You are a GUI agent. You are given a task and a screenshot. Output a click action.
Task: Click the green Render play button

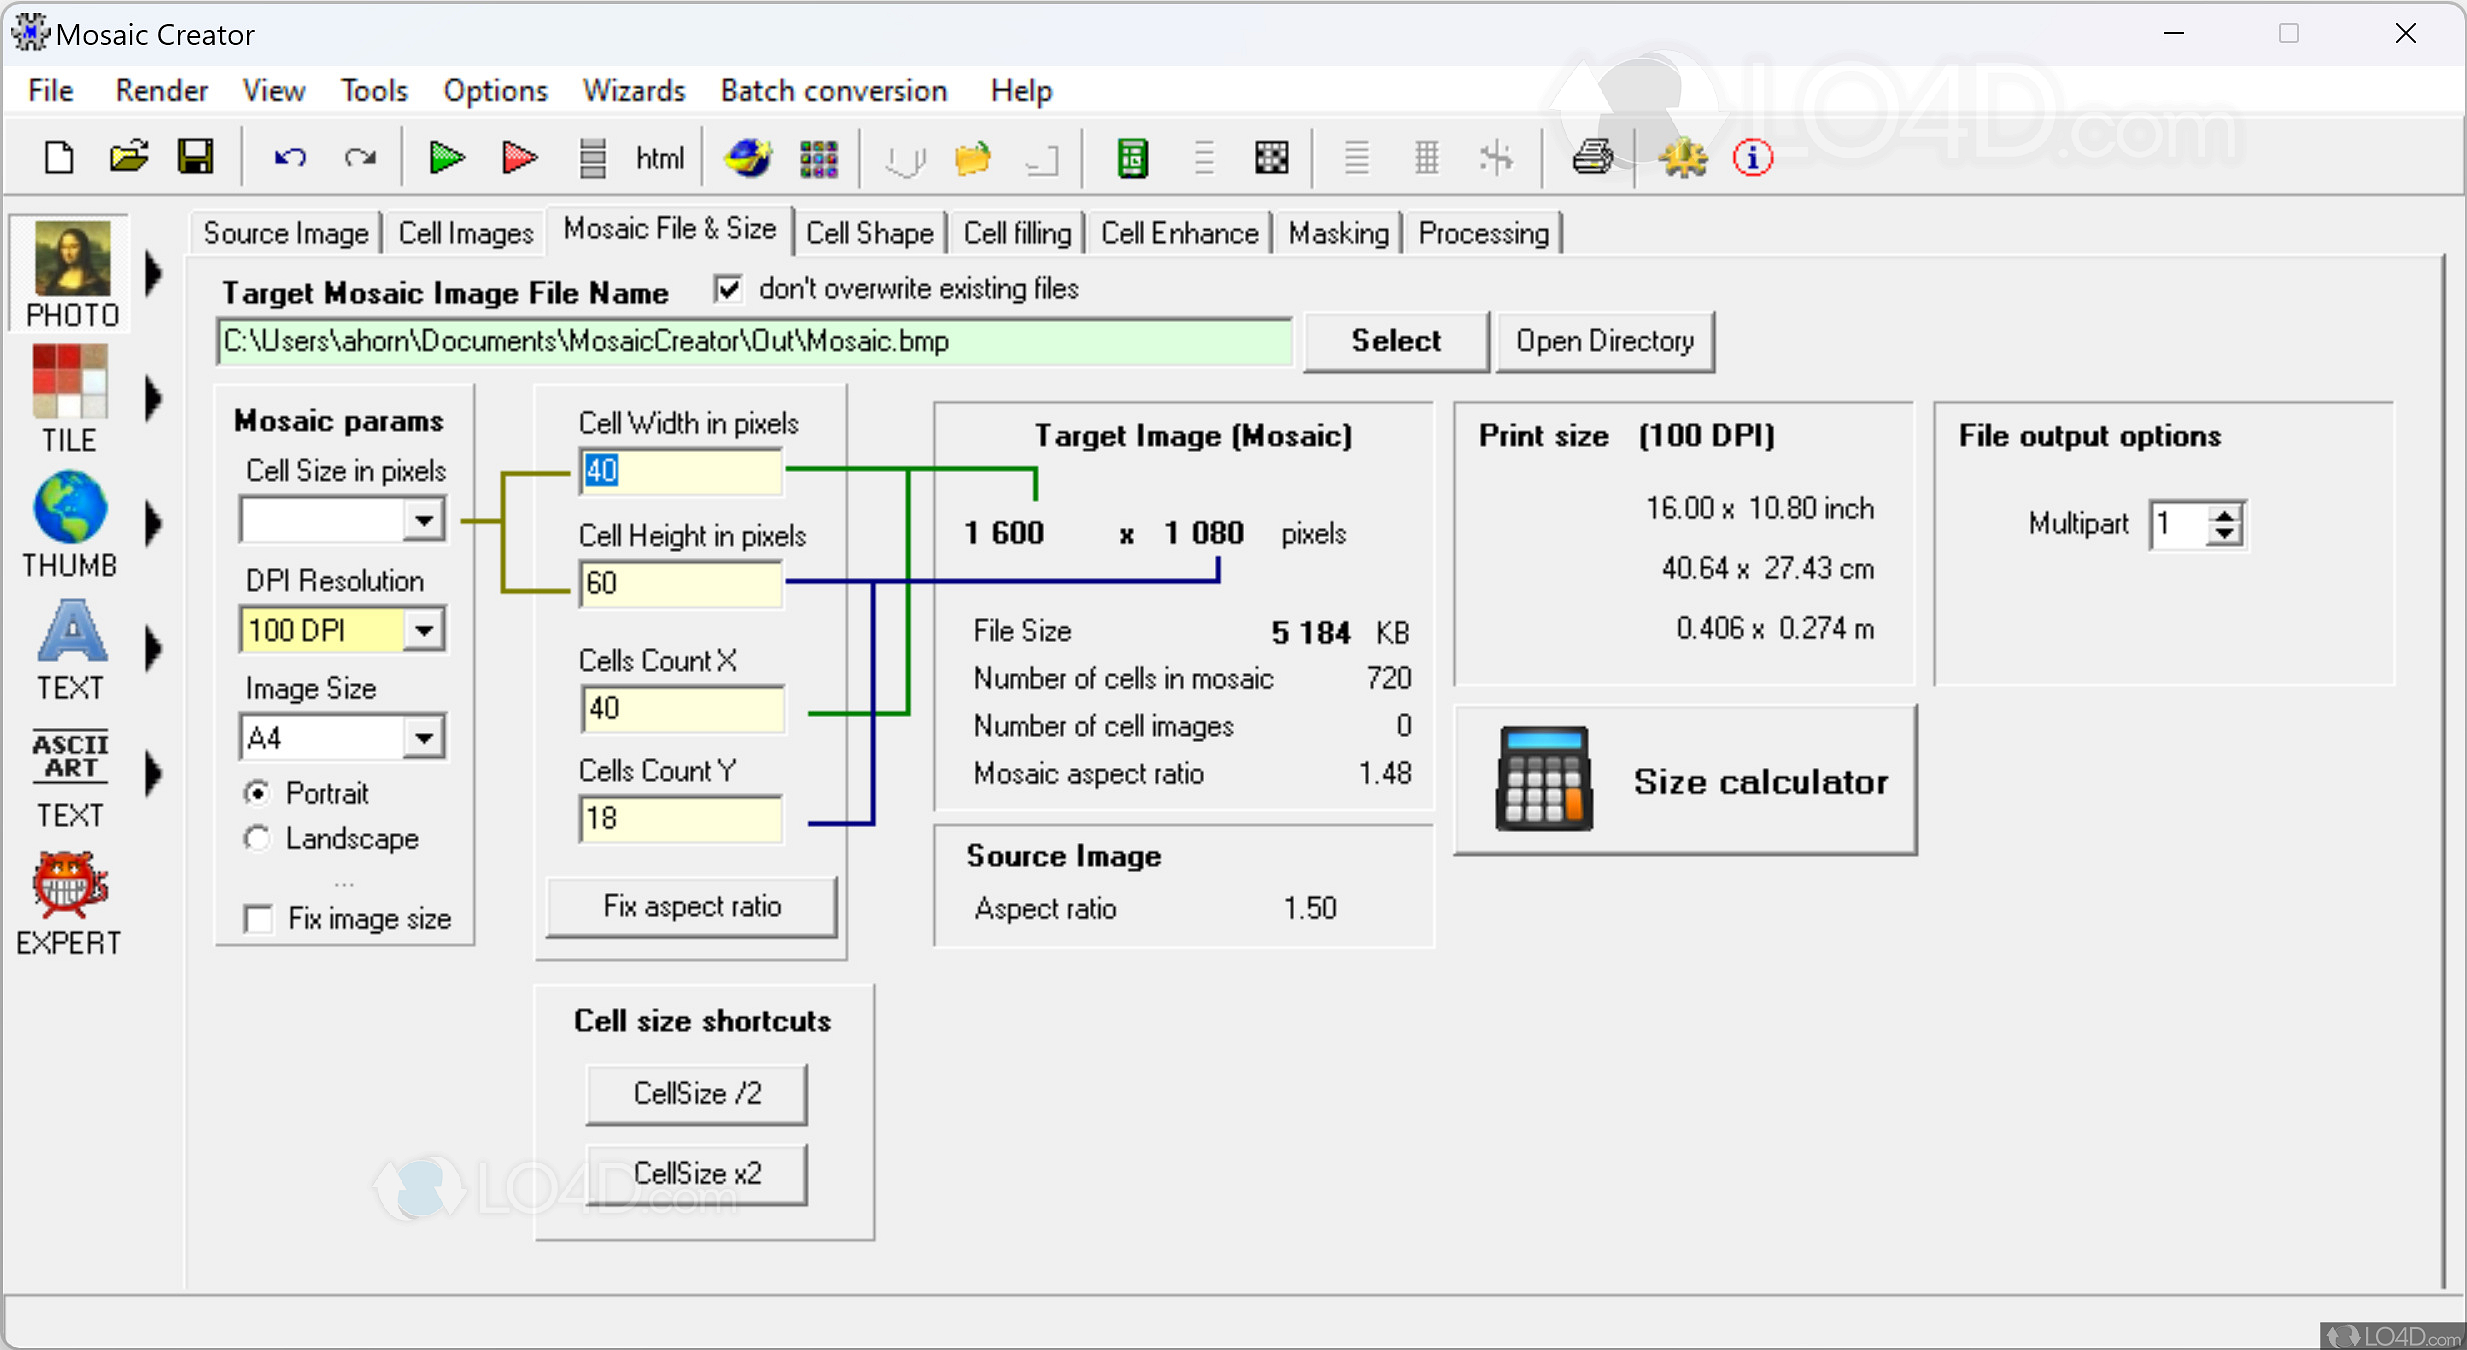(x=445, y=158)
